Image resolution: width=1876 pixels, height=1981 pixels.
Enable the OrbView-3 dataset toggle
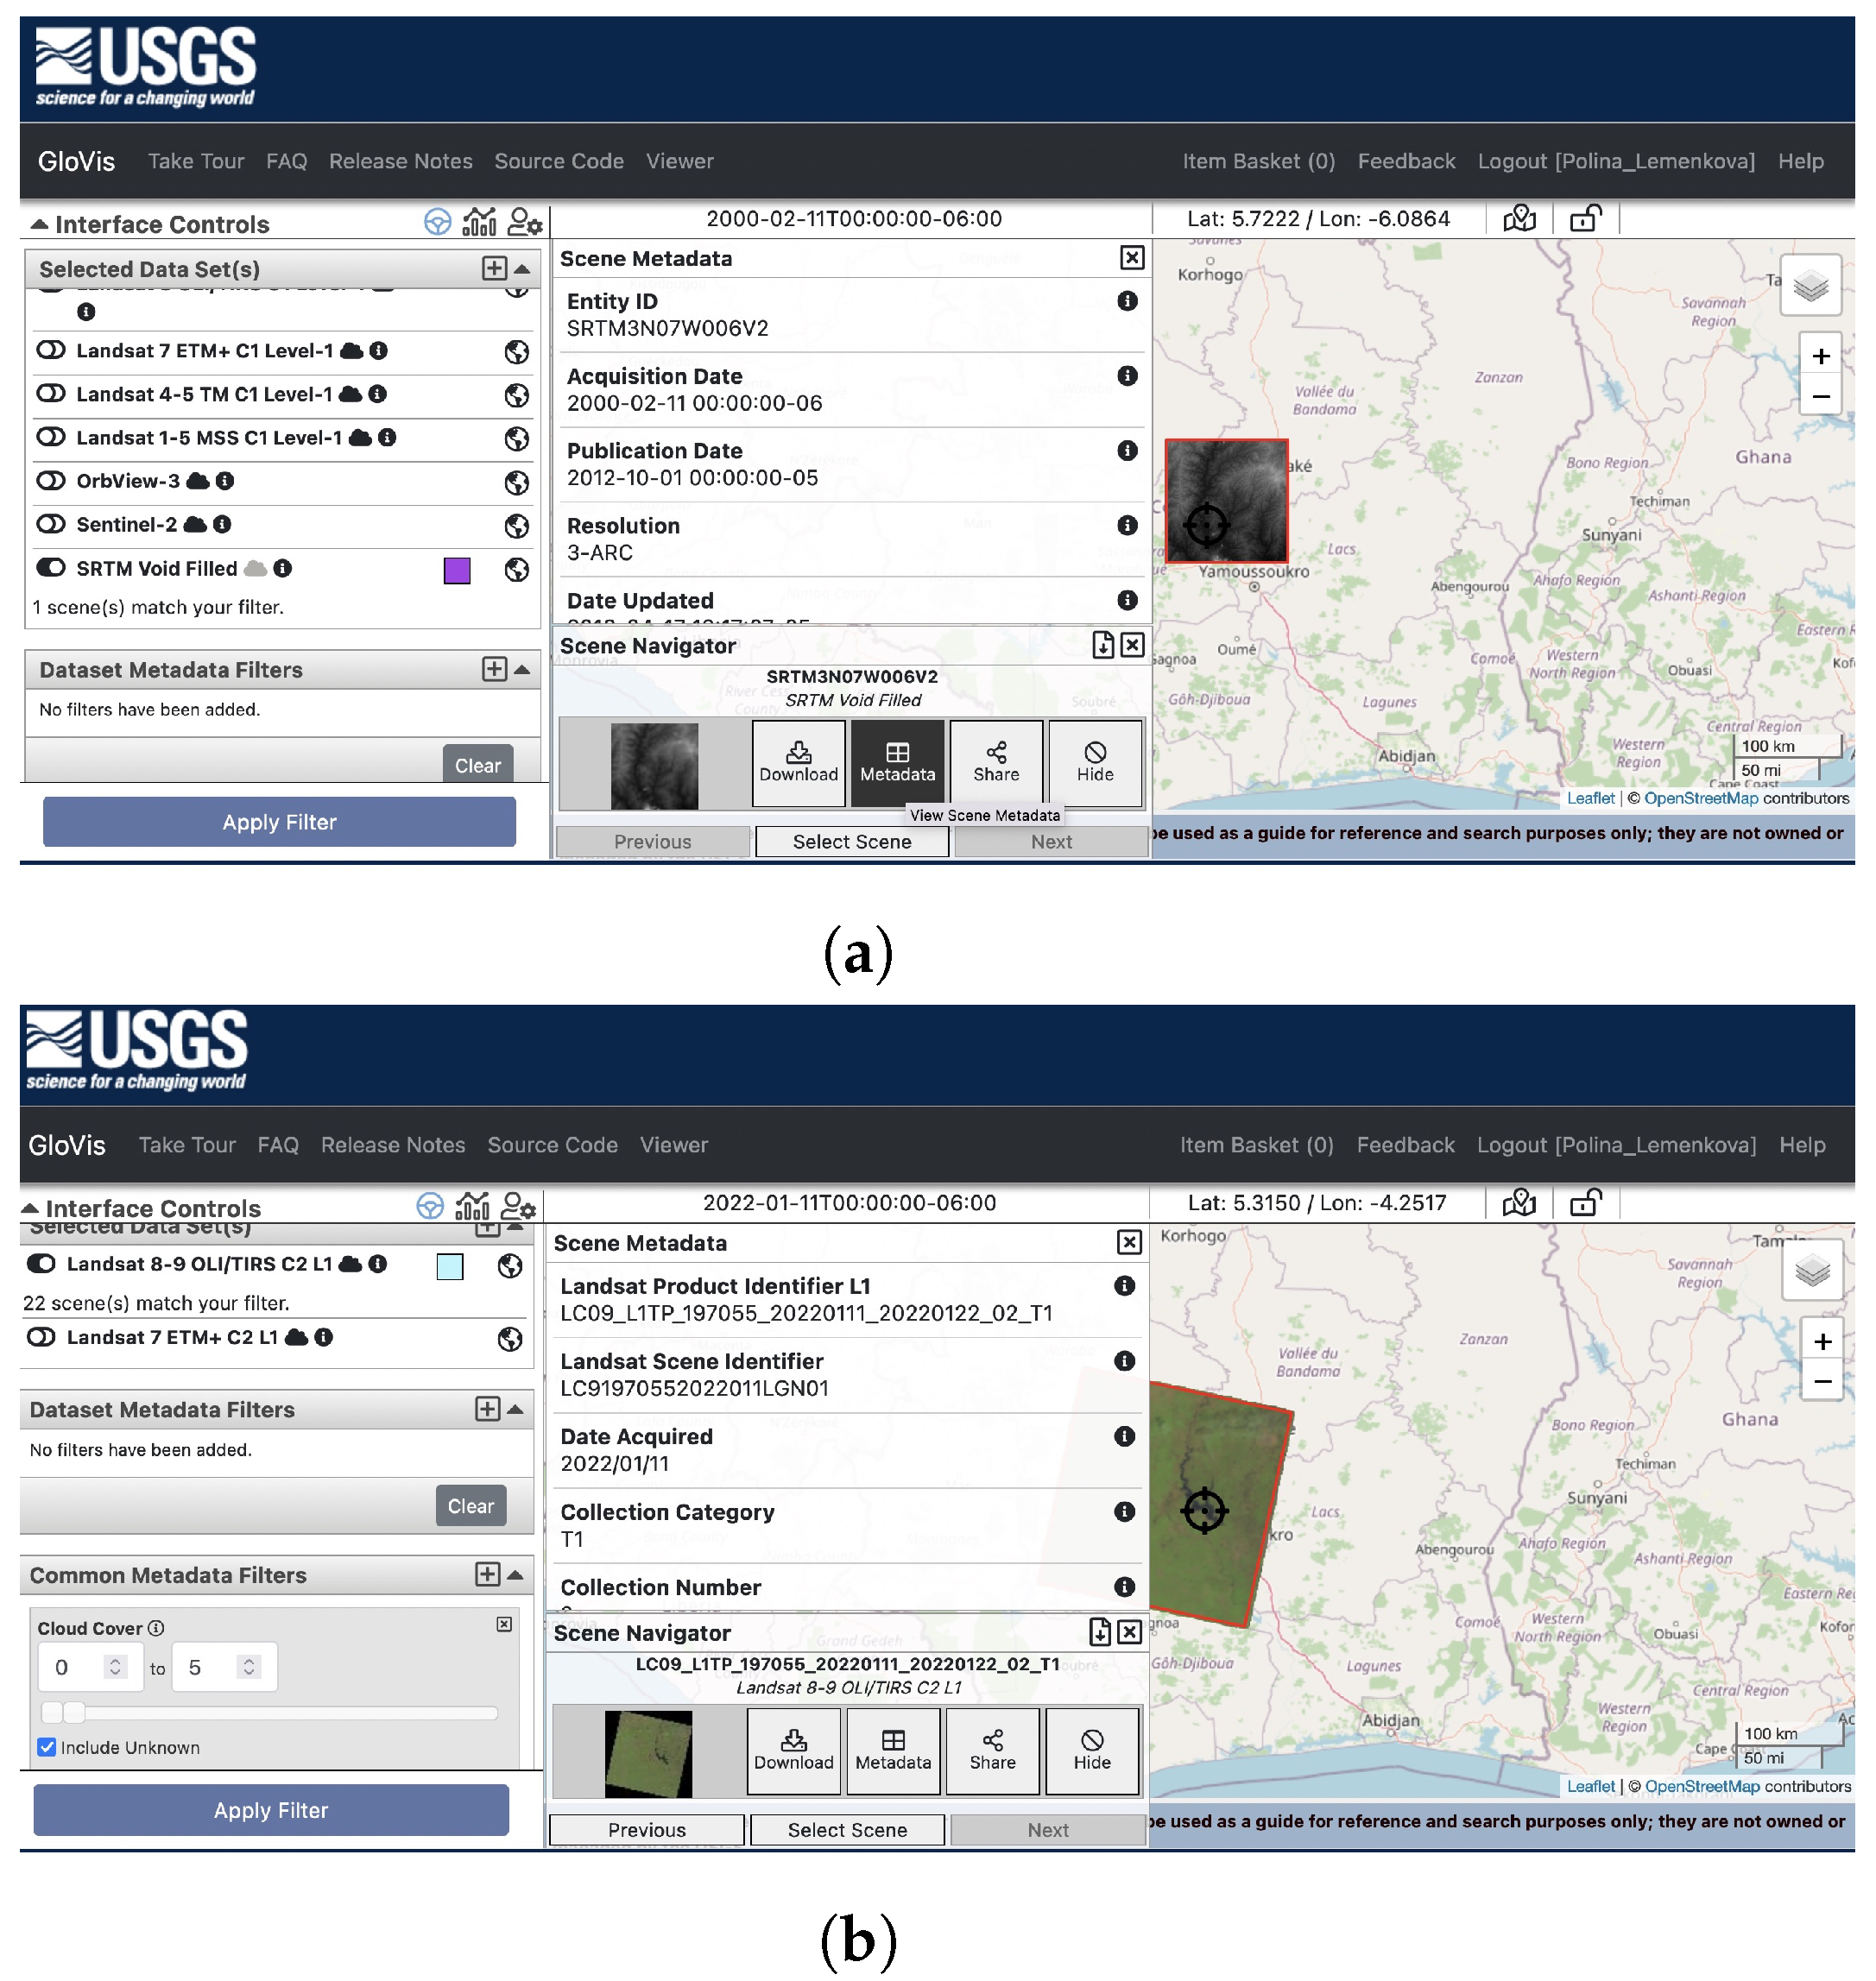click(x=50, y=481)
